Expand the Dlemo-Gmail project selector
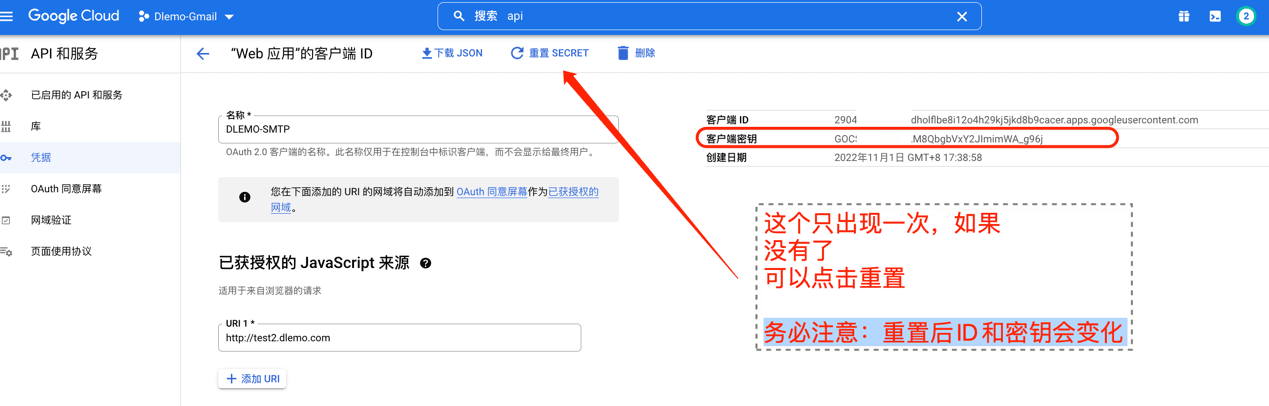1269x406 pixels. tap(187, 16)
